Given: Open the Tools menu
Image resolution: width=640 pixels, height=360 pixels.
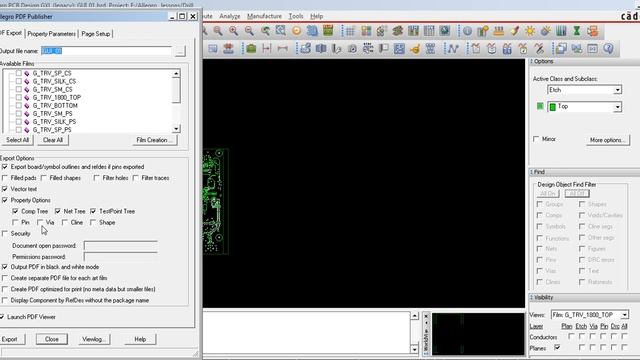Looking at the screenshot, I should (x=296, y=16).
